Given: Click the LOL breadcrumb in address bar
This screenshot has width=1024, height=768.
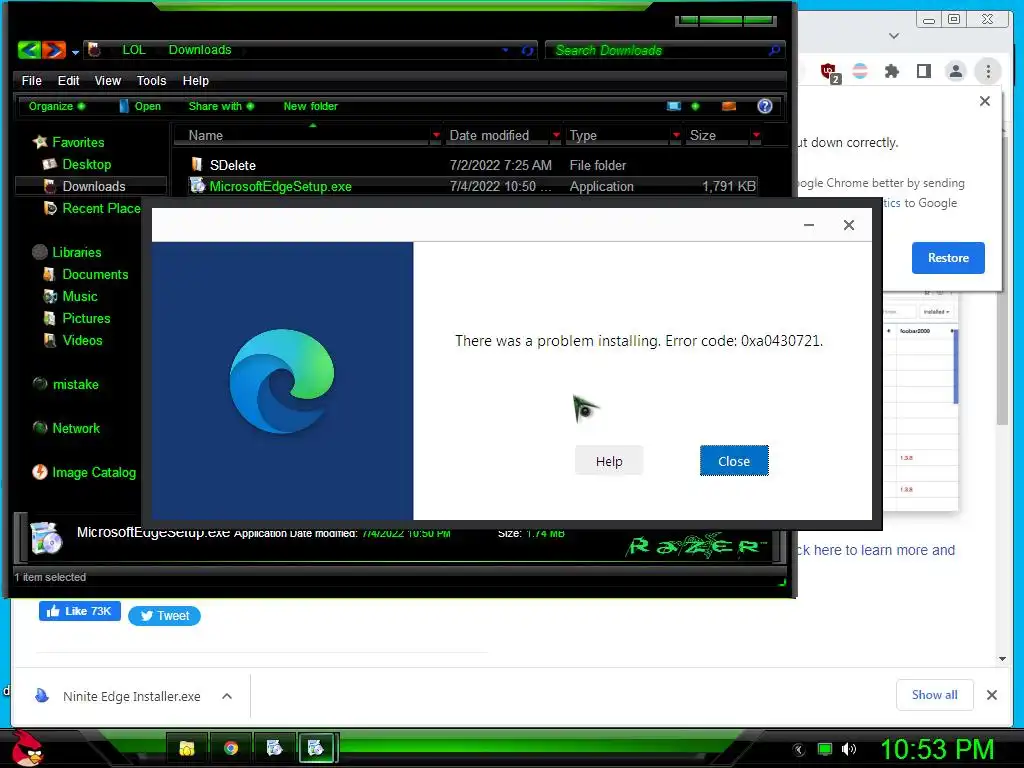Looking at the screenshot, I should click(x=133, y=50).
